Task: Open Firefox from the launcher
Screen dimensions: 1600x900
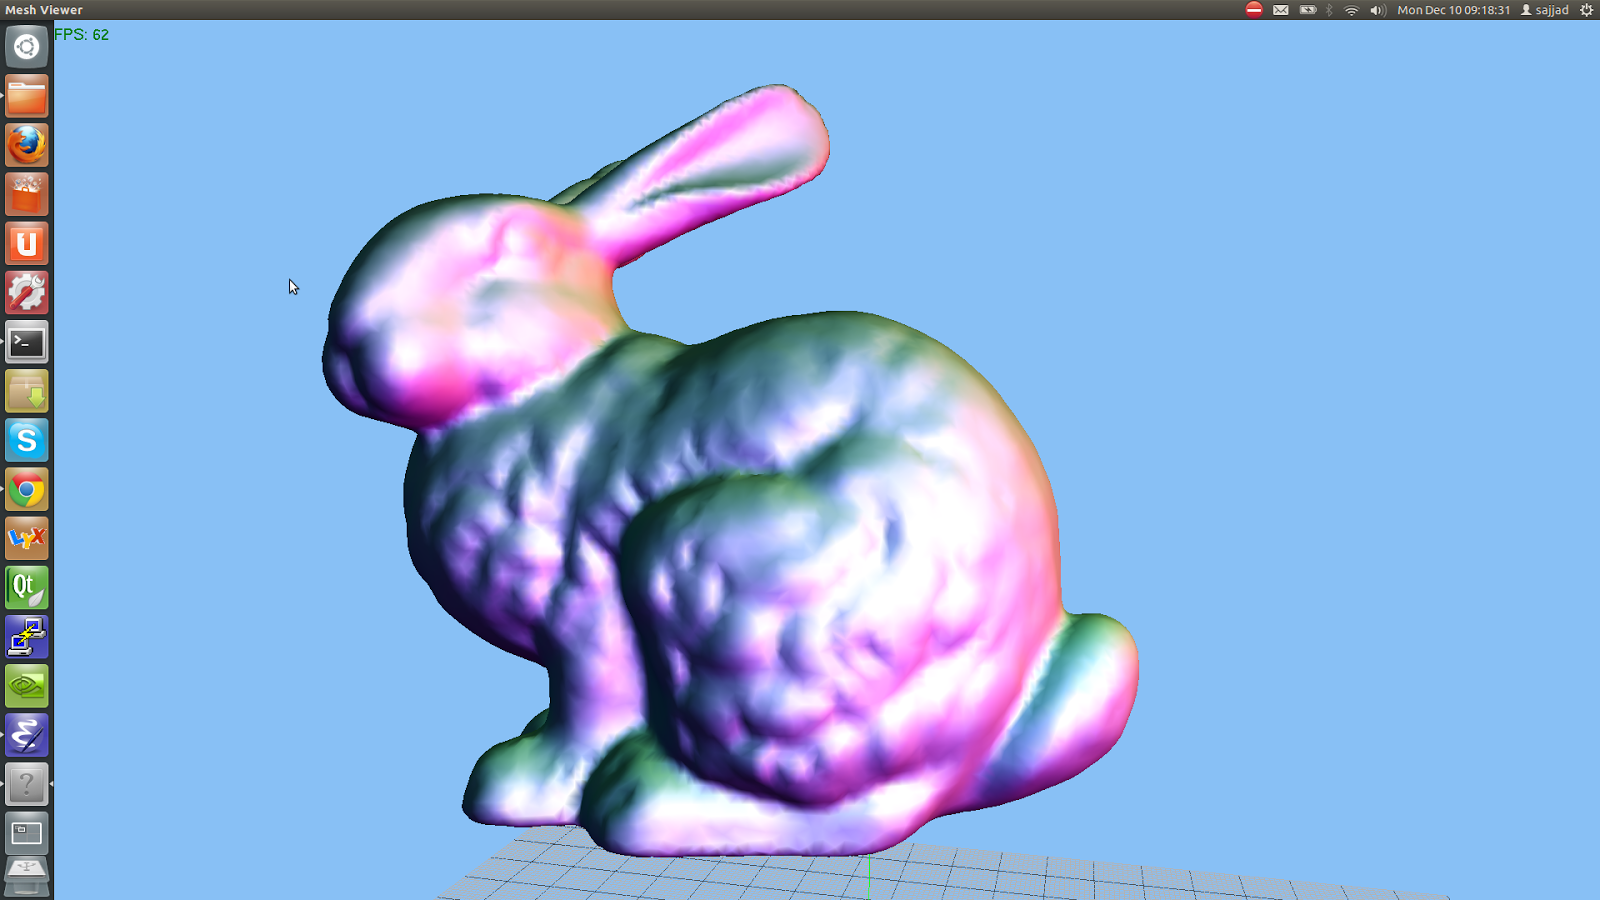Action: pyautogui.click(x=26, y=145)
